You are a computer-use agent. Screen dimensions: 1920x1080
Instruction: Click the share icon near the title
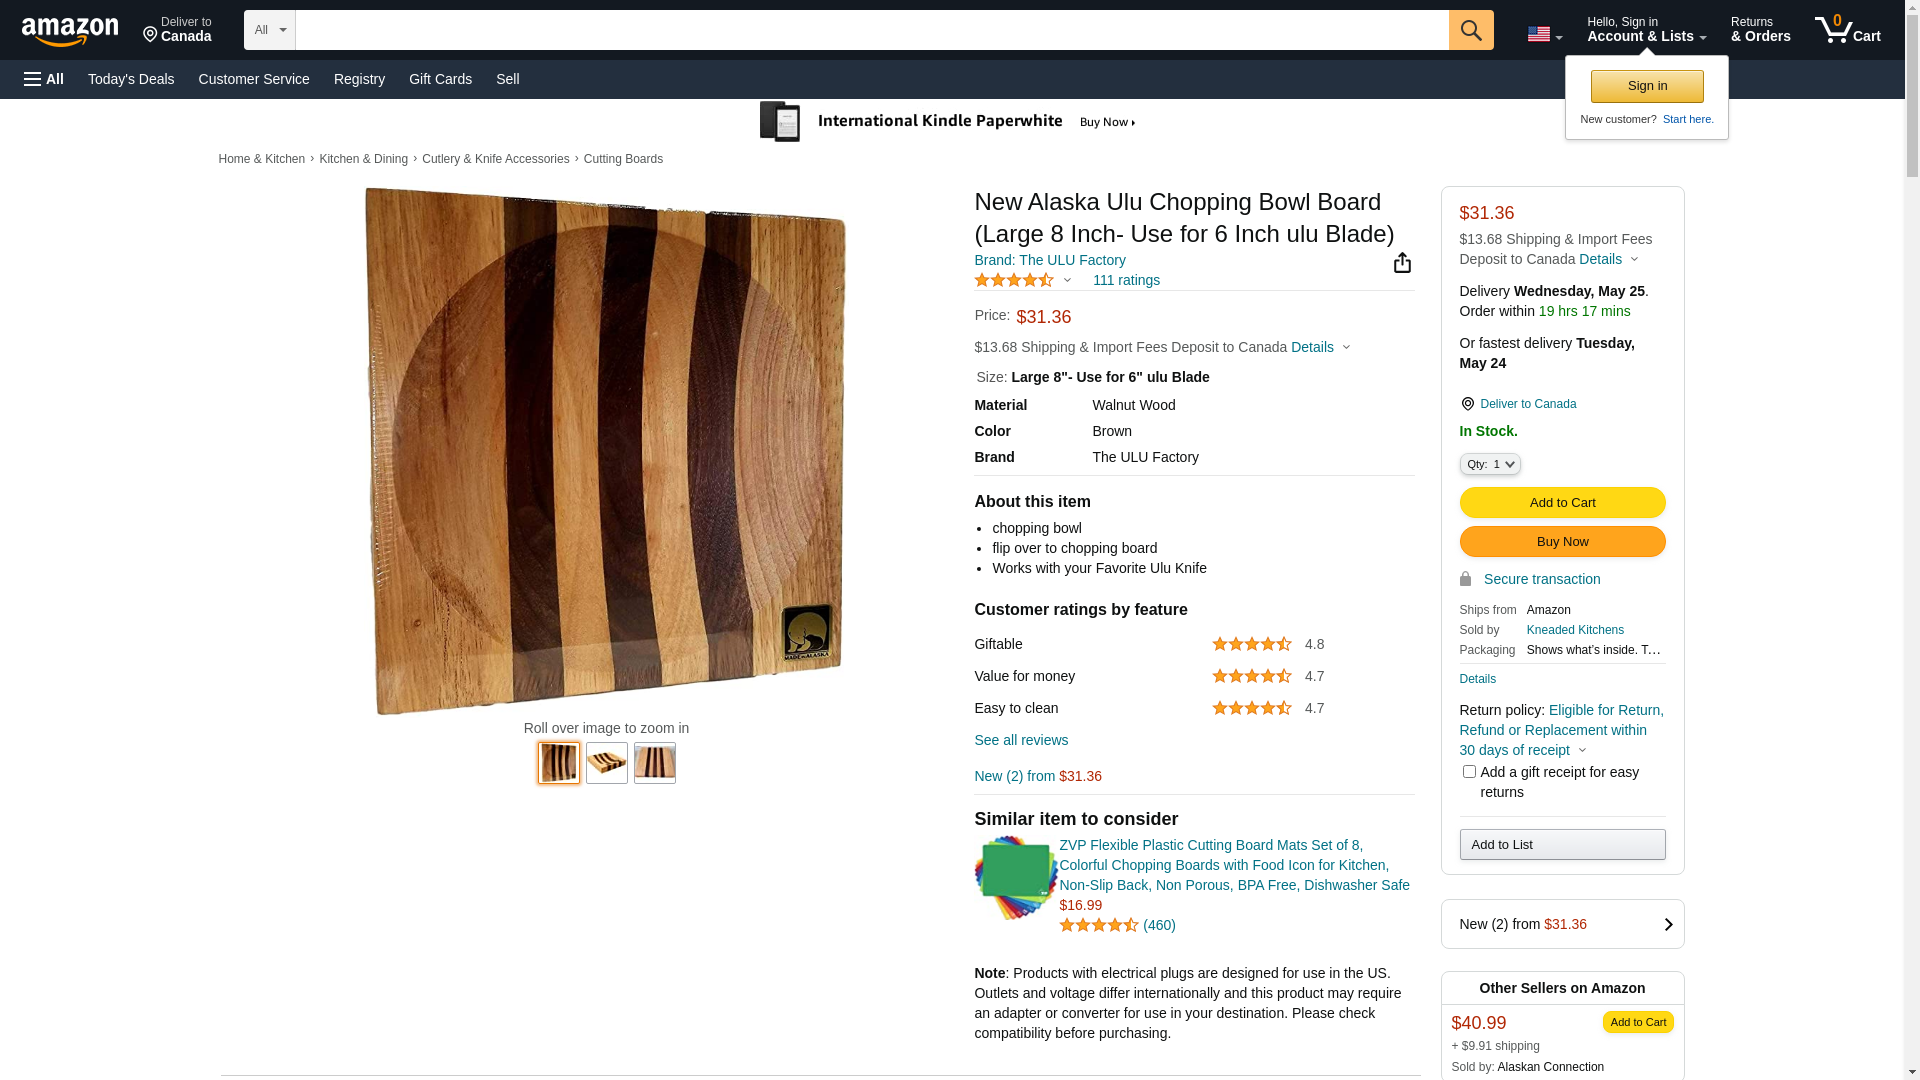[1402, 263]
